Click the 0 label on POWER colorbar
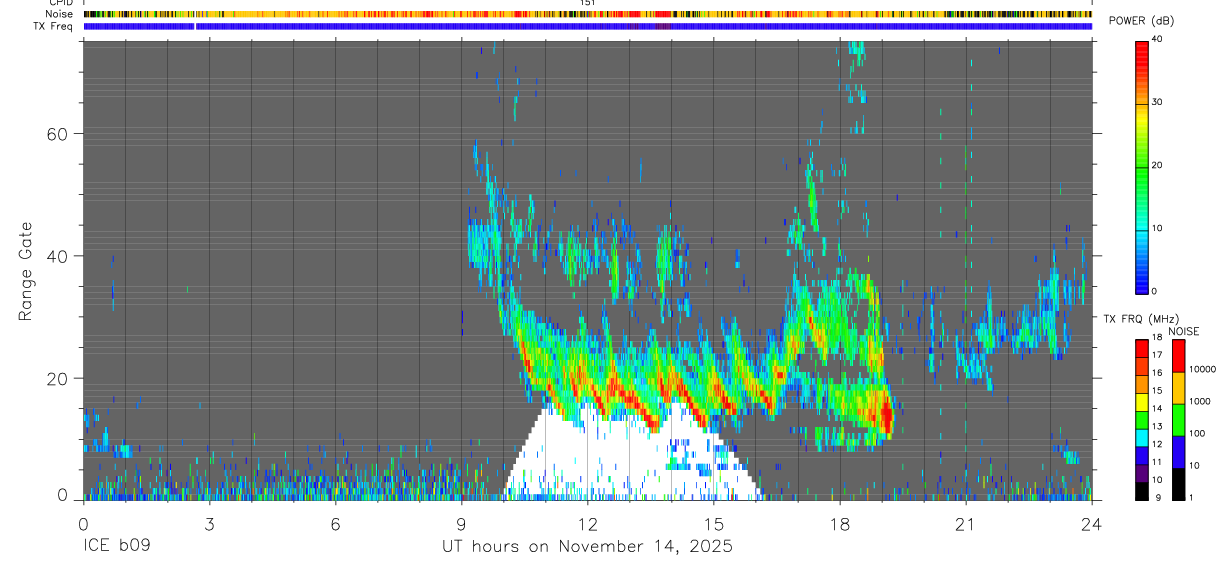The width and height of the screenshot is (1228, 567). (1155, 291)
